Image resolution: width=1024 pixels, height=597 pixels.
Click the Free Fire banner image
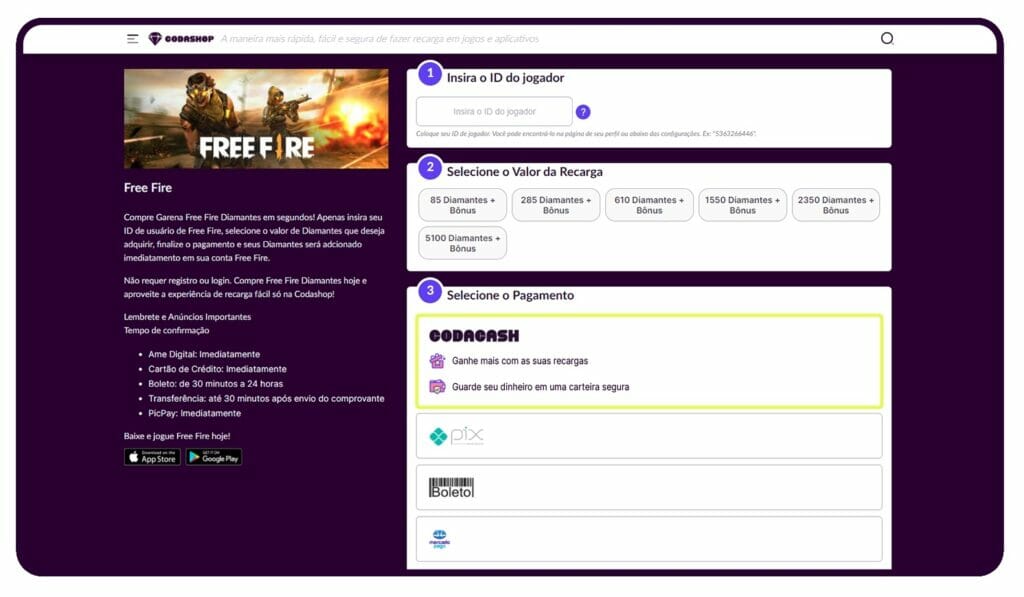[256, 118]
